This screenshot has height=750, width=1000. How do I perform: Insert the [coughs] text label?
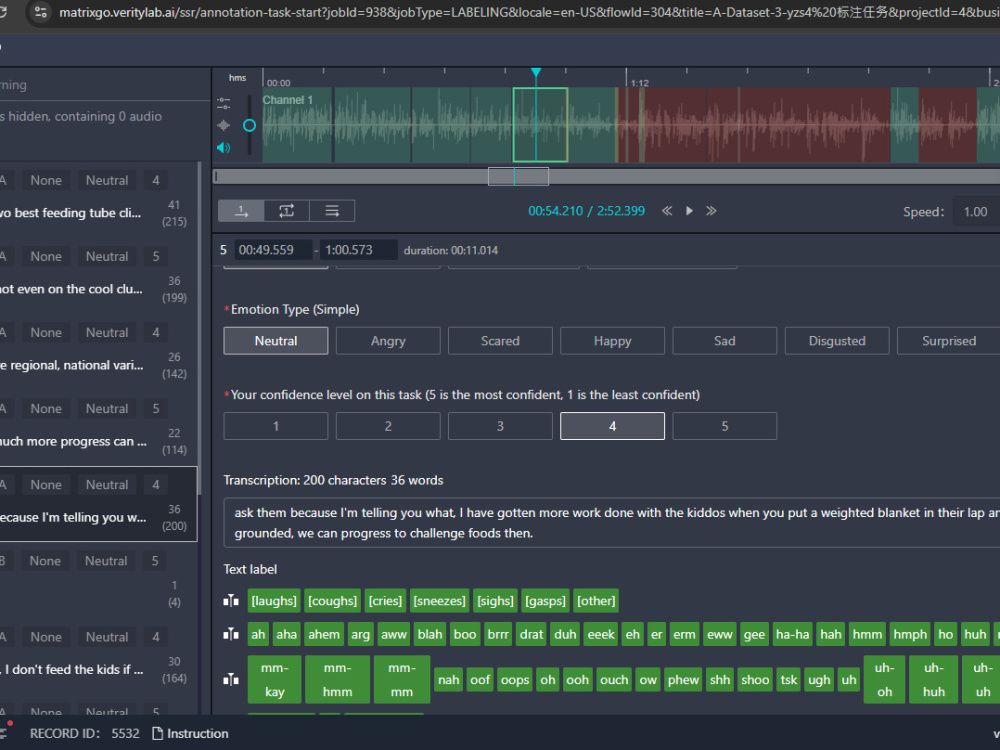coord(332,601)
